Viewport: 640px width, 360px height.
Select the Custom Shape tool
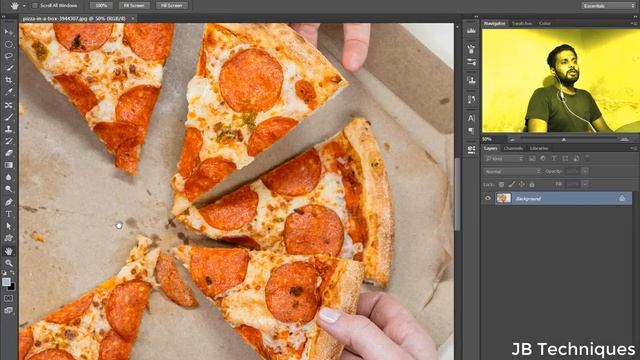coord(9,238)
